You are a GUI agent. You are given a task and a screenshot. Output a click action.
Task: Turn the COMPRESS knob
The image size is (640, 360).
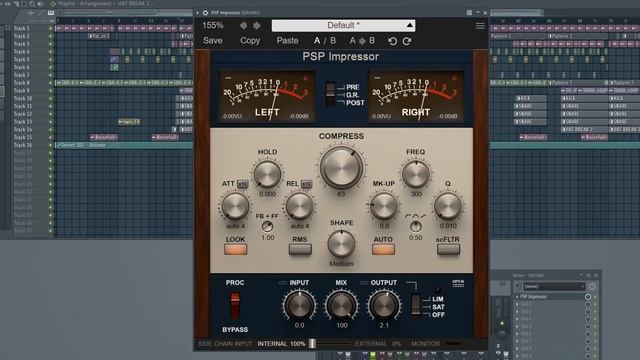[341, 167]
